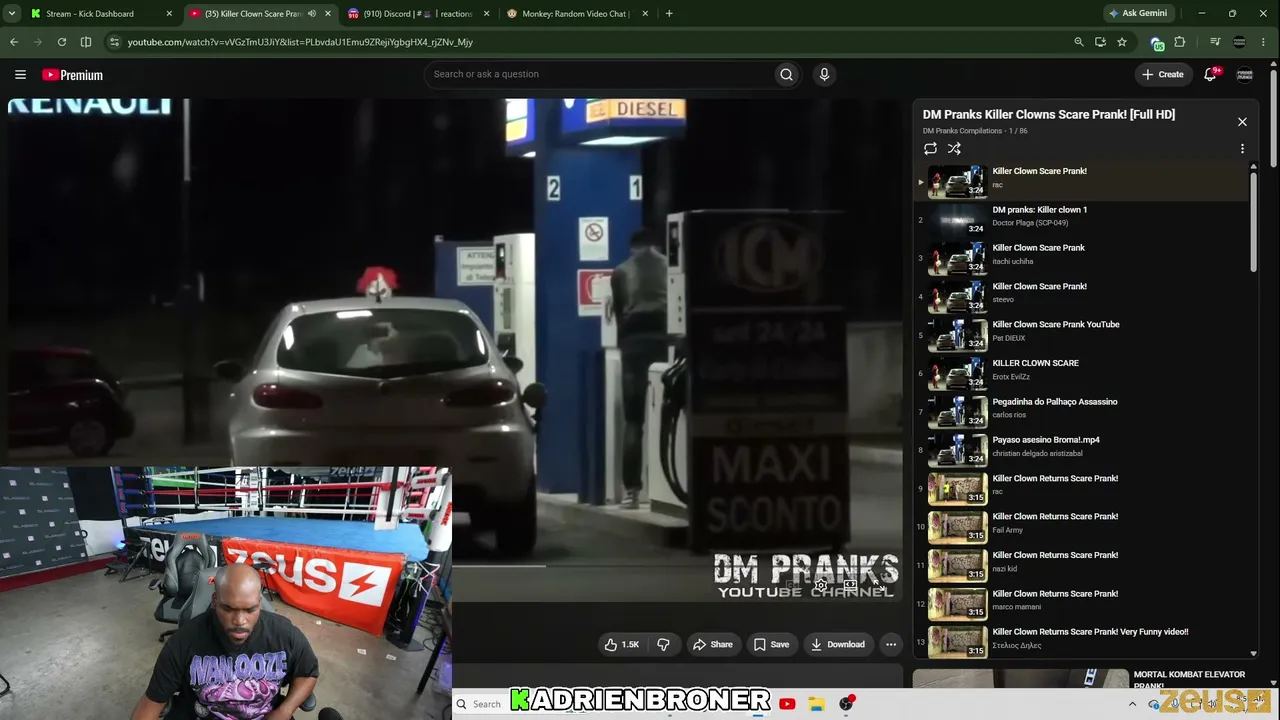The height and width of the screenshot is (720, 1280).
Task: Click the search magnifier button
Action: pyautogui.click(x=786, y=74)
